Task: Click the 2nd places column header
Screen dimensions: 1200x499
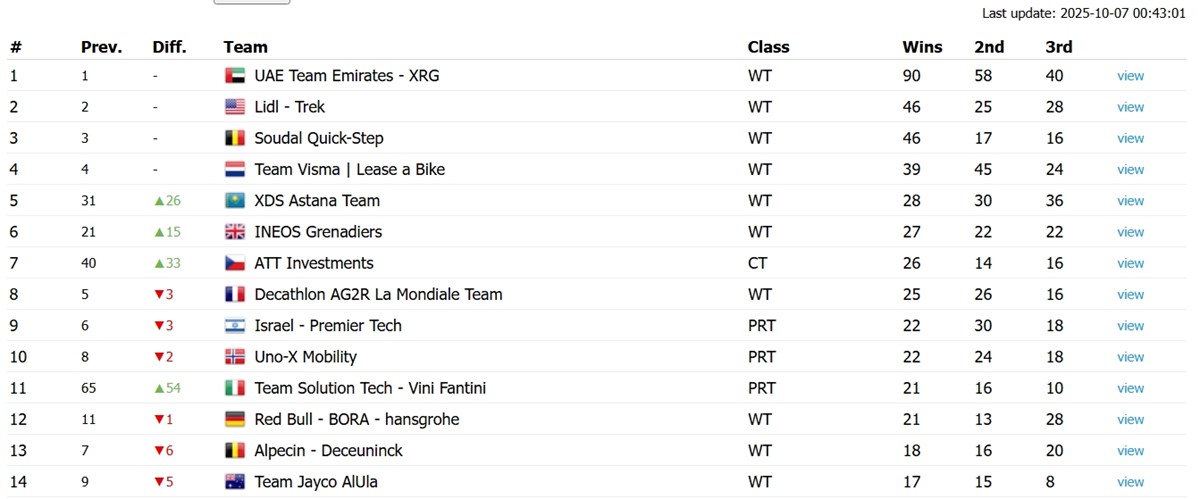Action: 989,47
